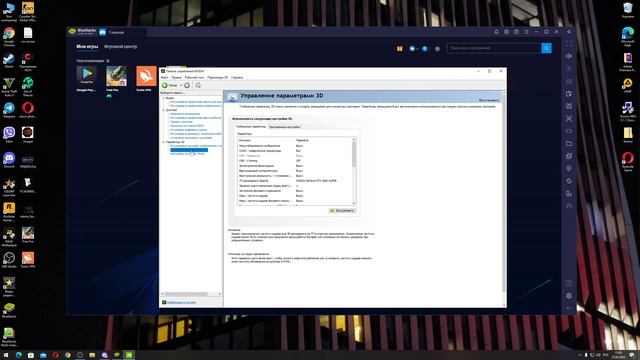The width and height of the screenshot is (640, 360).
Task: Click the forward navigation arrow in NVIDIA toolbar
Action: (187, 85)
